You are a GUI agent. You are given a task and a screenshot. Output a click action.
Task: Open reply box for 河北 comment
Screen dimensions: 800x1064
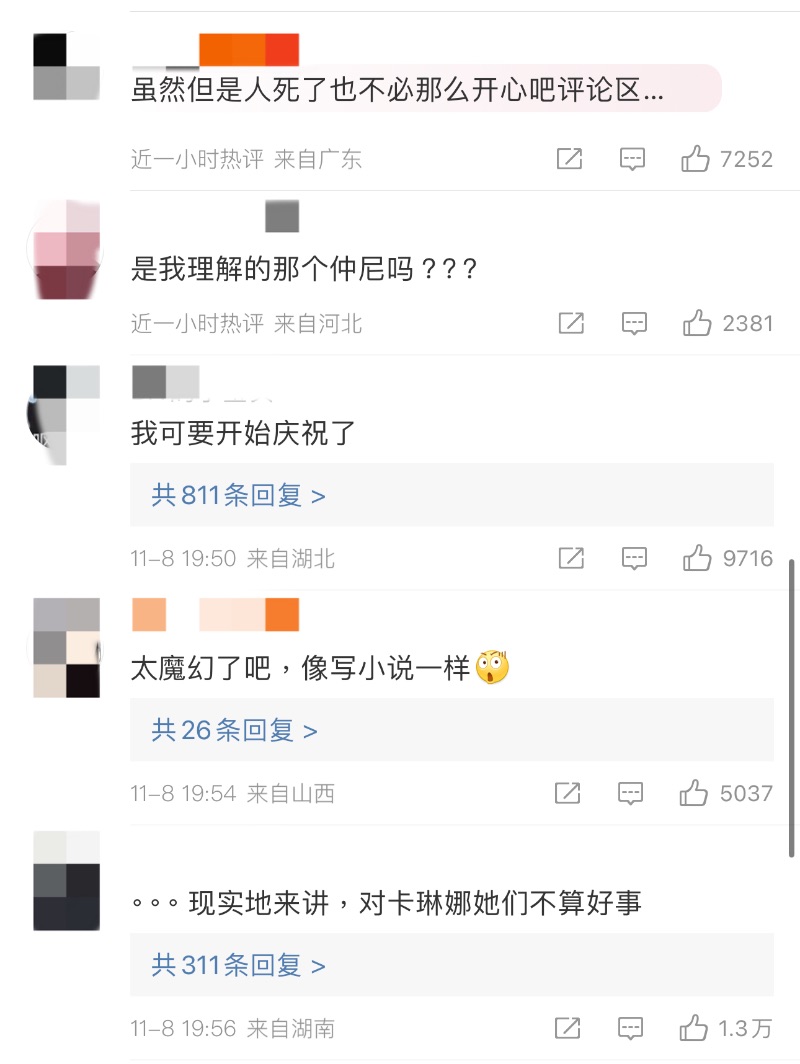[x=634, y=323]
